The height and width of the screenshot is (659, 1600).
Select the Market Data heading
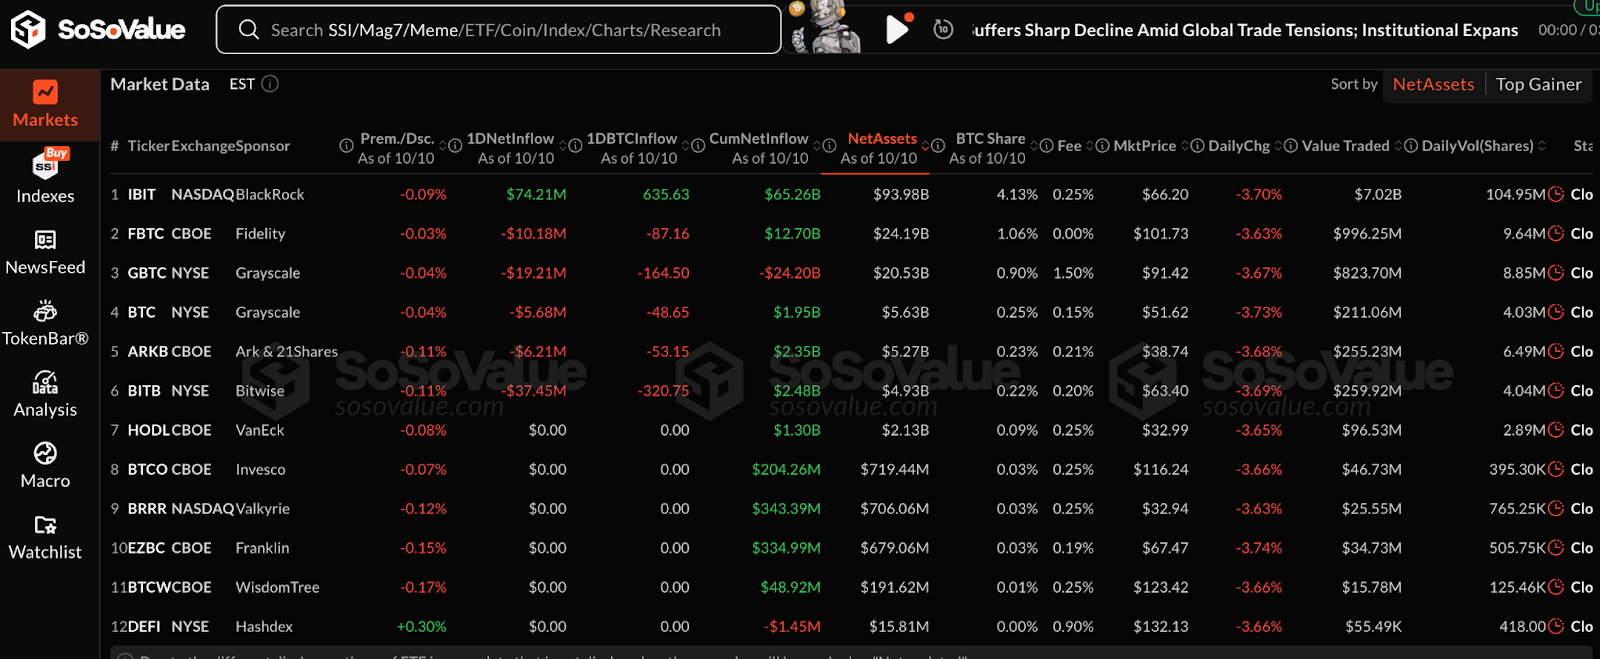[160, 84]
